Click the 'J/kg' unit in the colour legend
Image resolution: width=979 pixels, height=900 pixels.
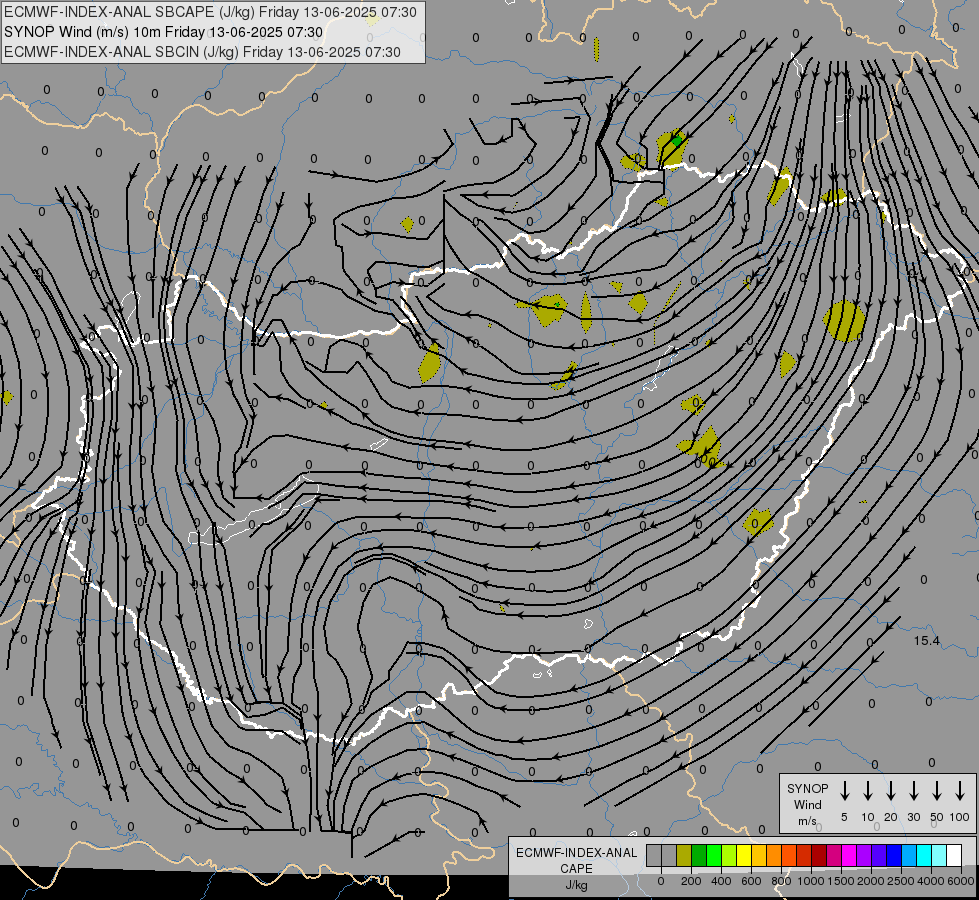(576, 885)
